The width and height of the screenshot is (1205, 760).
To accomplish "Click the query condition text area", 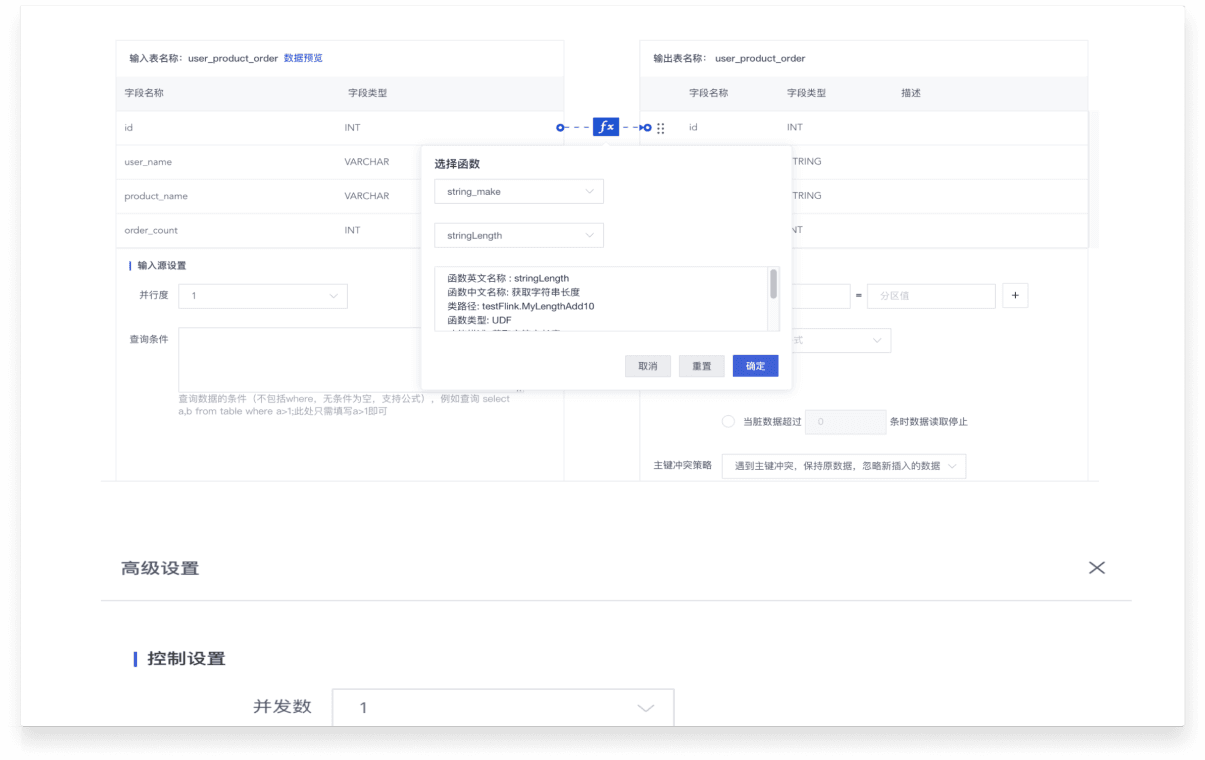I will pyautogui.click(x=300, y=359).
